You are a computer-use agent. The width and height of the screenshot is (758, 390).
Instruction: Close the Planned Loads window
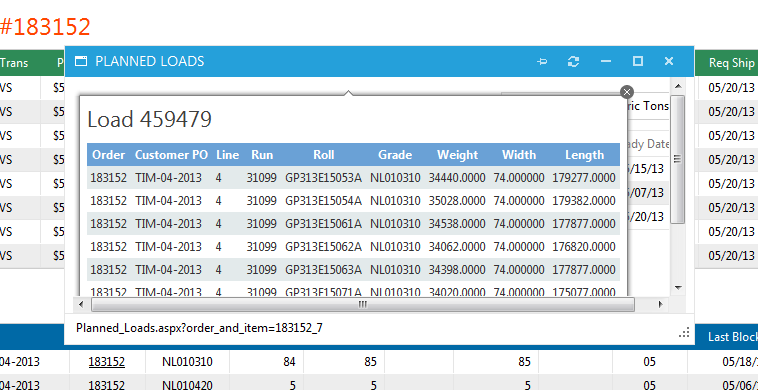[x=669, y=61]
